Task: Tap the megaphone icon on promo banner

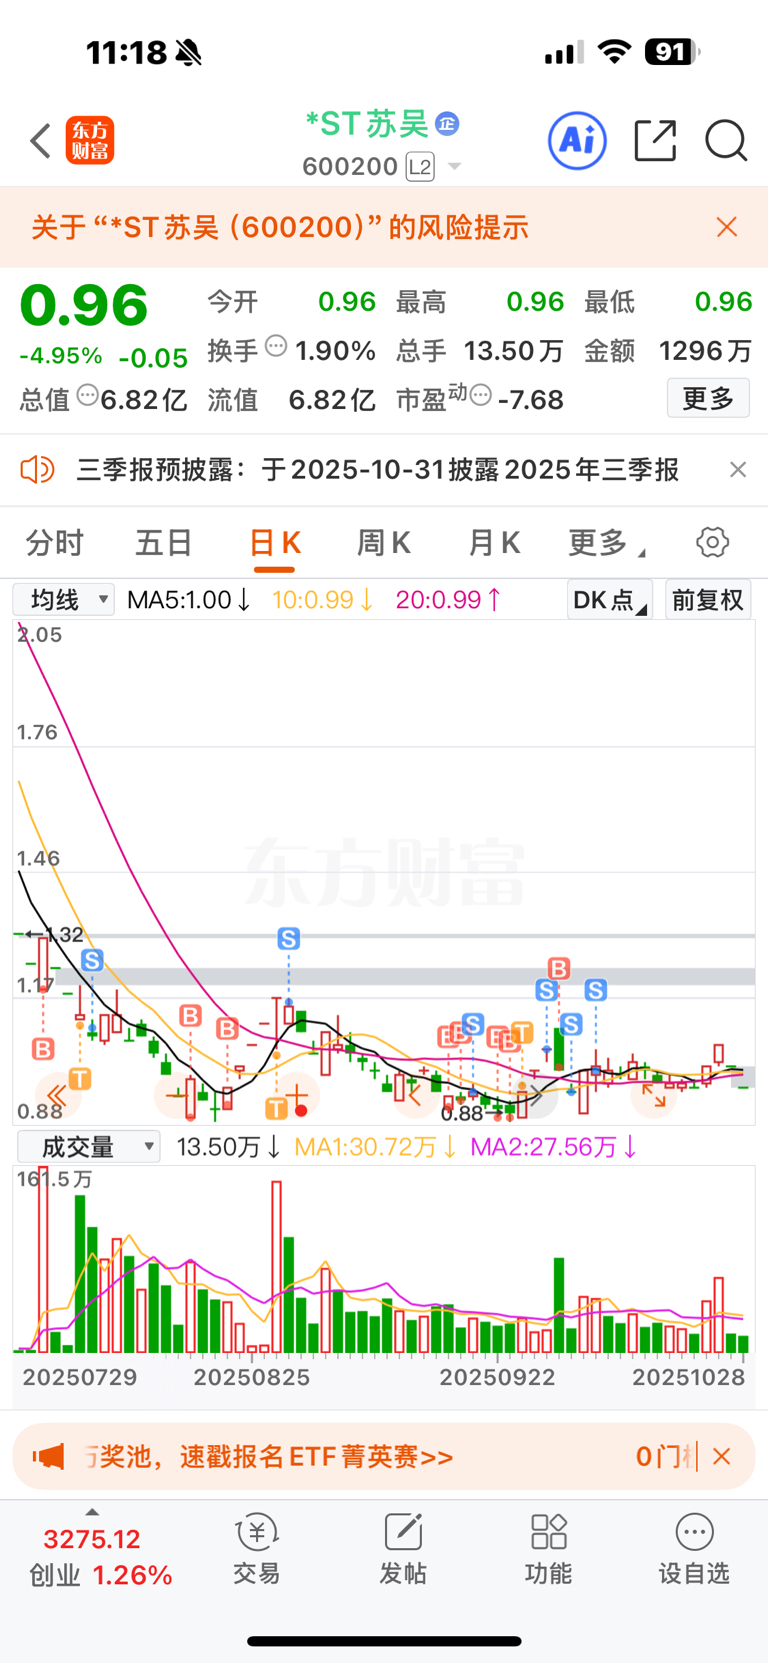Action: point(48,1457)
